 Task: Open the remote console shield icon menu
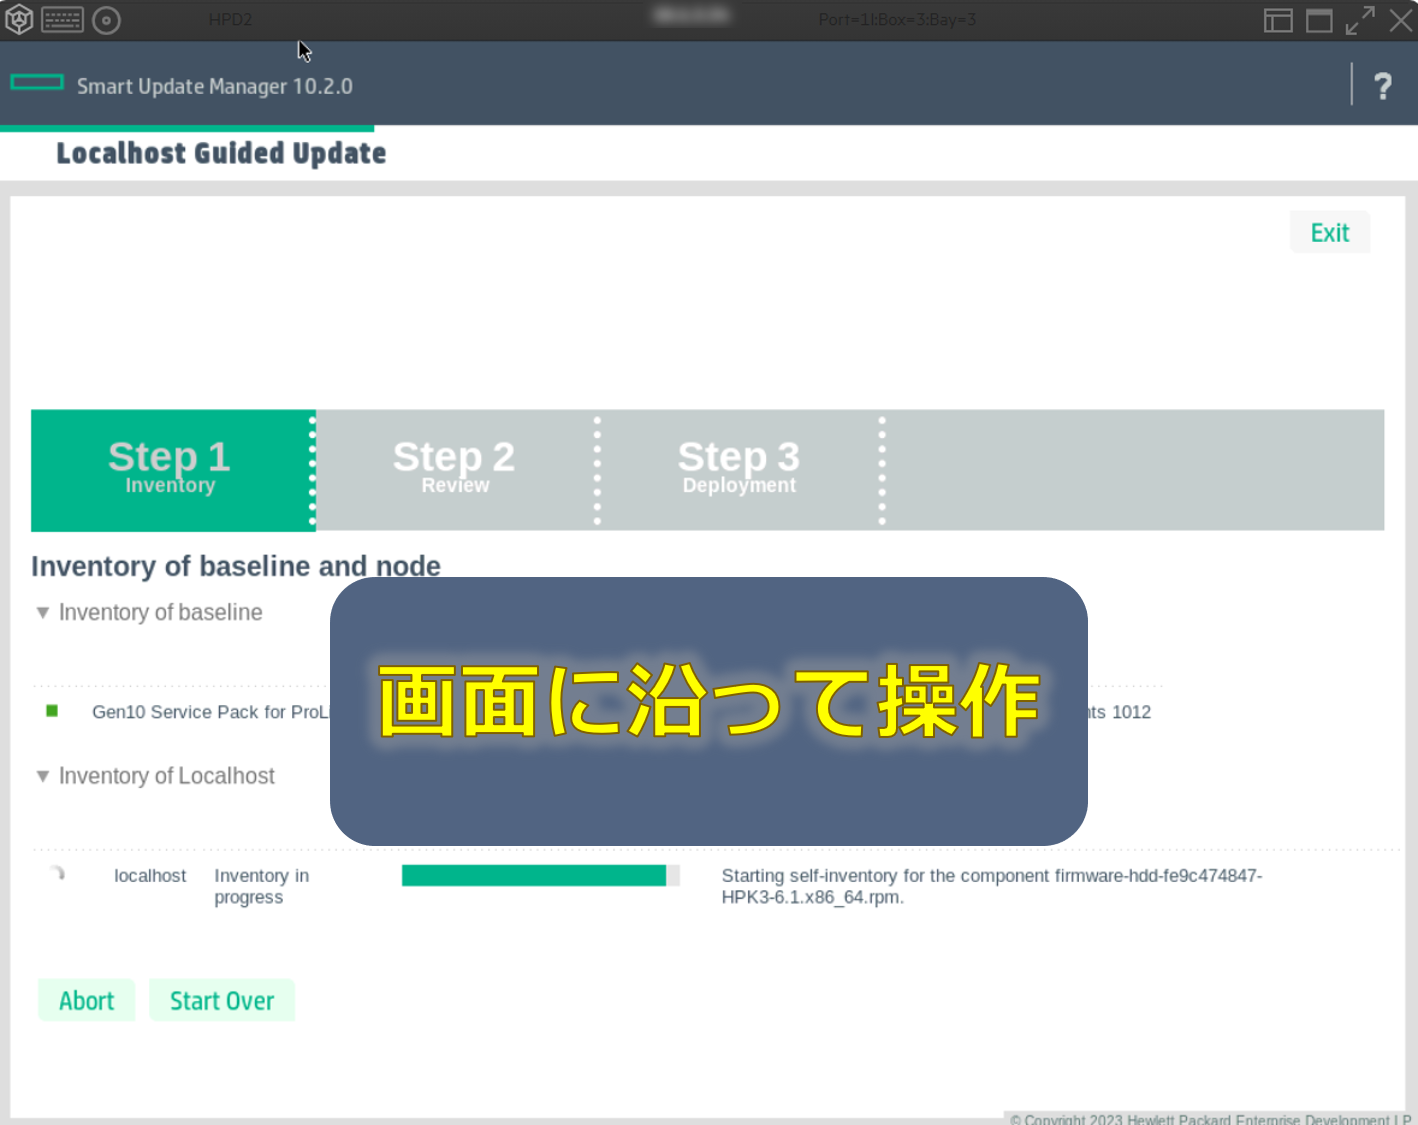[19, 20]
